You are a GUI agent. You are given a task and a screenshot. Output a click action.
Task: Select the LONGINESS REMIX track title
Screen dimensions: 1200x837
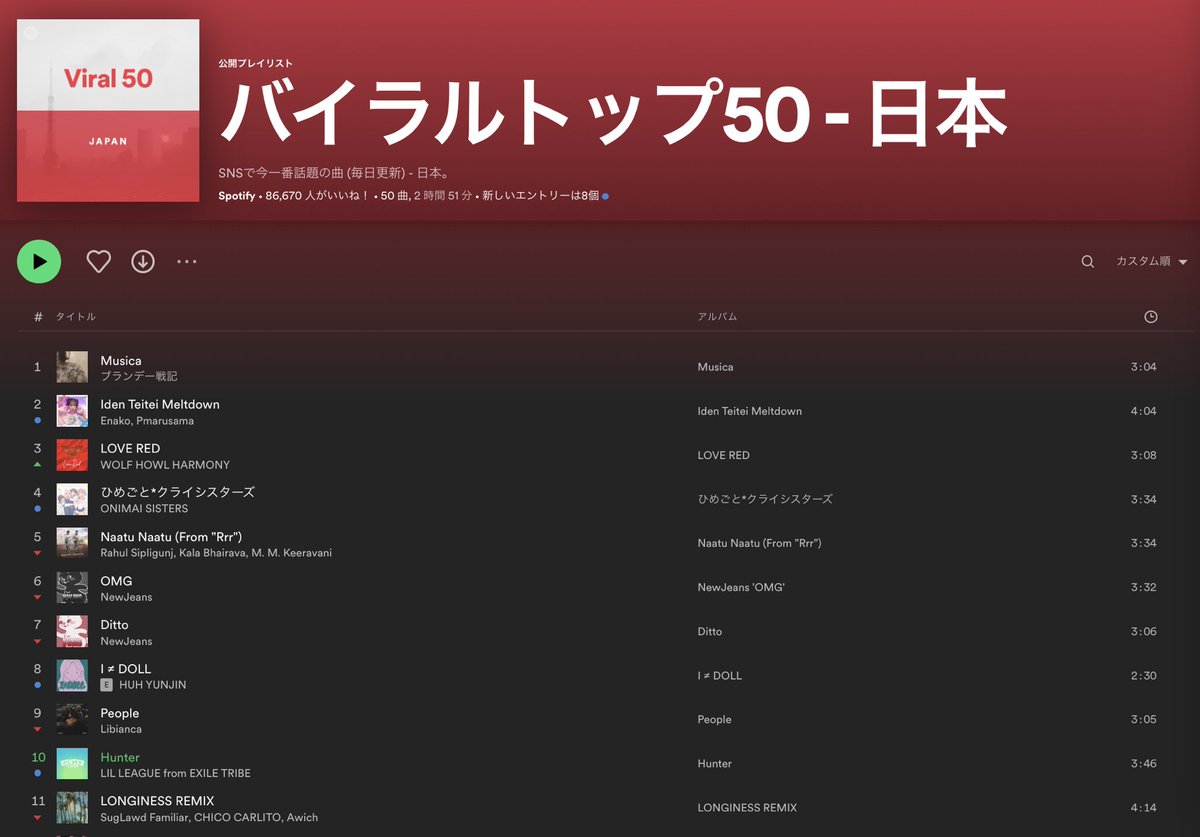tap(157, 800)
